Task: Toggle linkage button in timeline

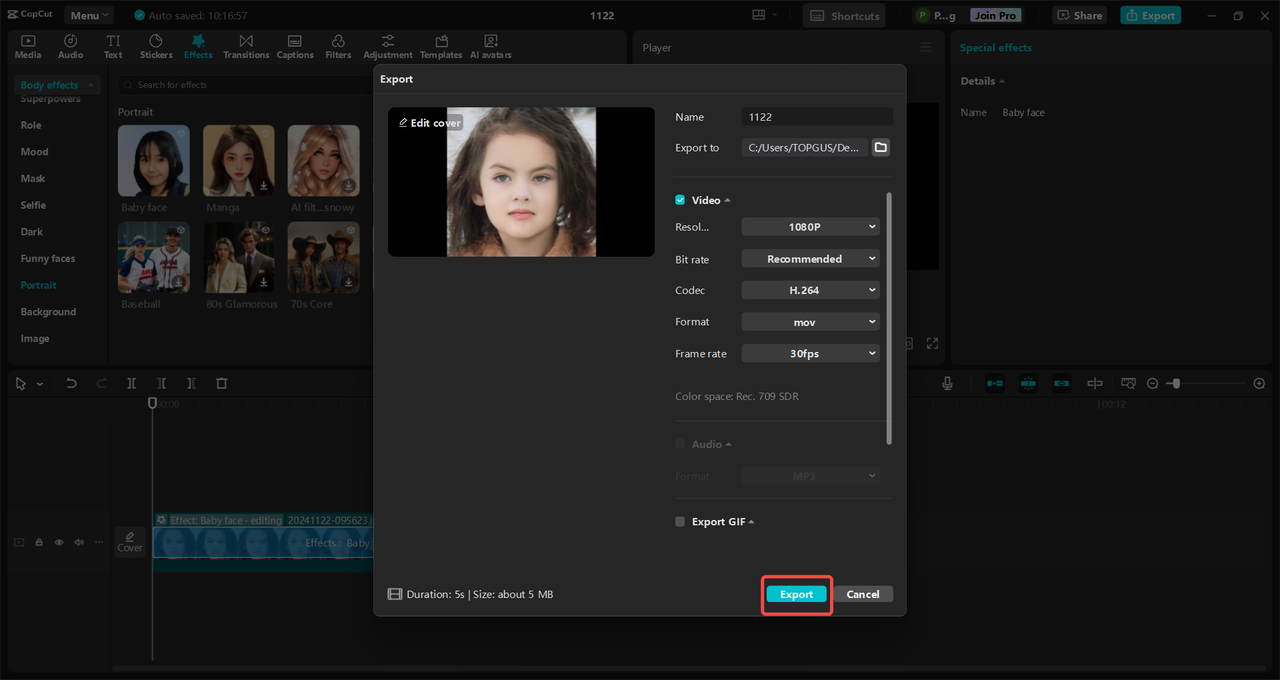Action: coord(1061,383)
